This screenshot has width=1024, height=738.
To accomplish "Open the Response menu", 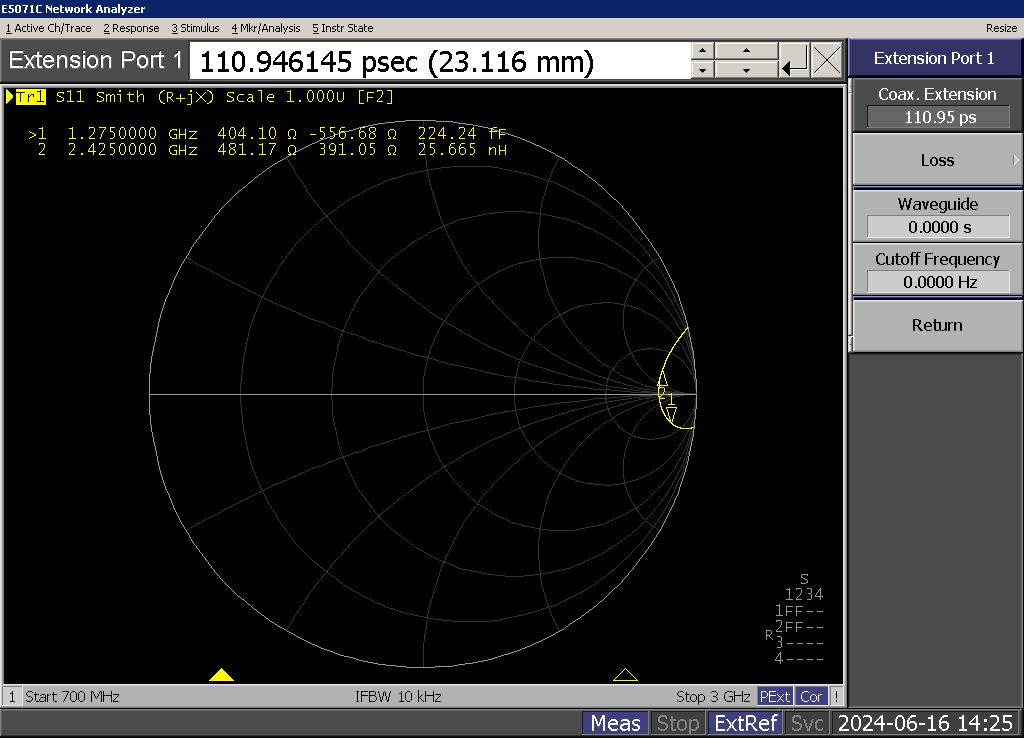I will [131, 28].
